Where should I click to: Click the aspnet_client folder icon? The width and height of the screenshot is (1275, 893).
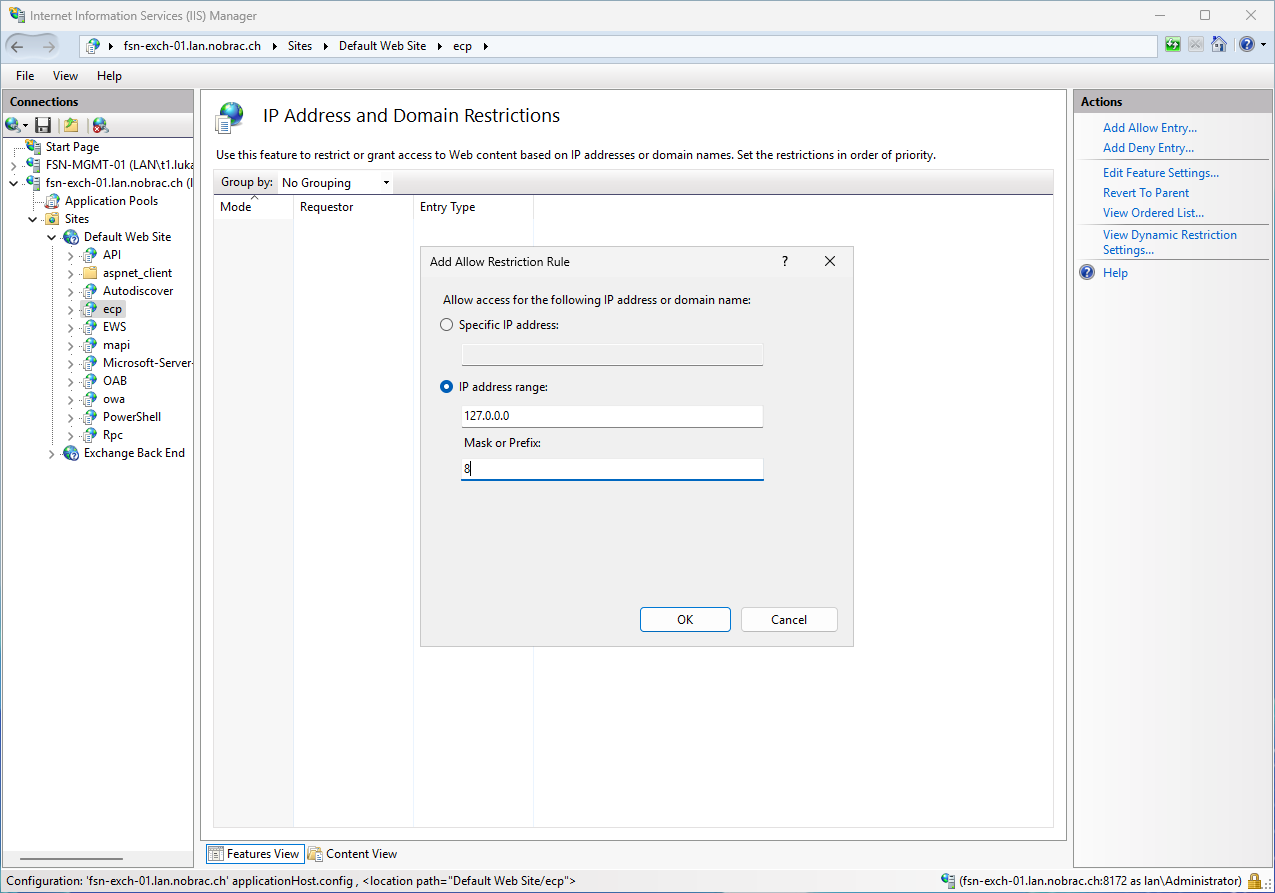tap(90, 273)
